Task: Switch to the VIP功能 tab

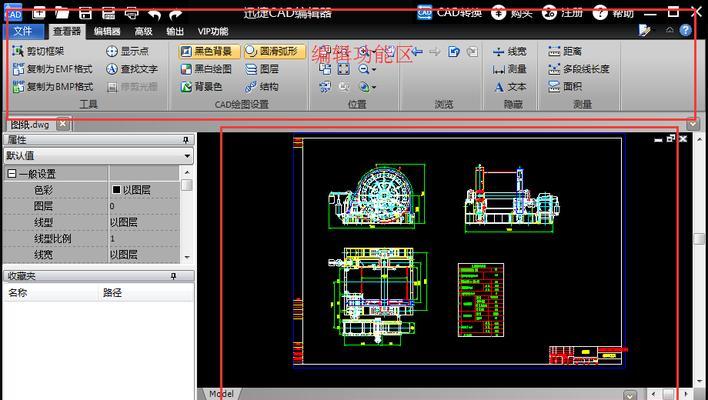Action: (x=213, y=32)
